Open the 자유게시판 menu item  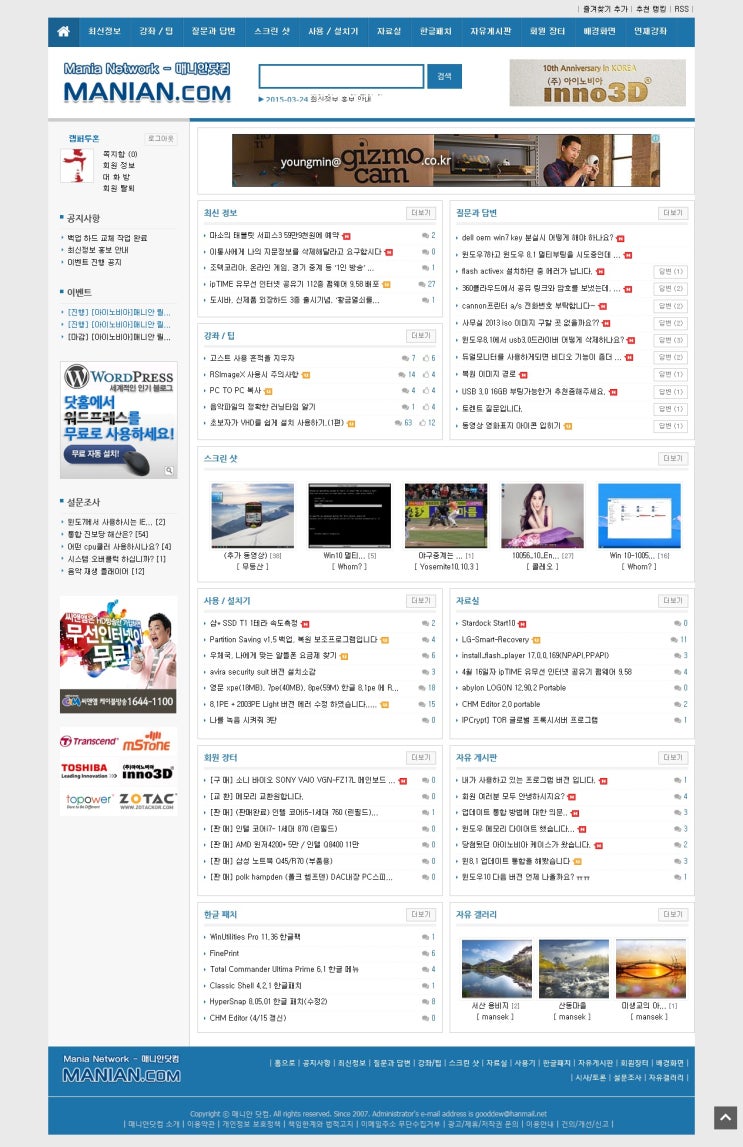coord(490,31)
